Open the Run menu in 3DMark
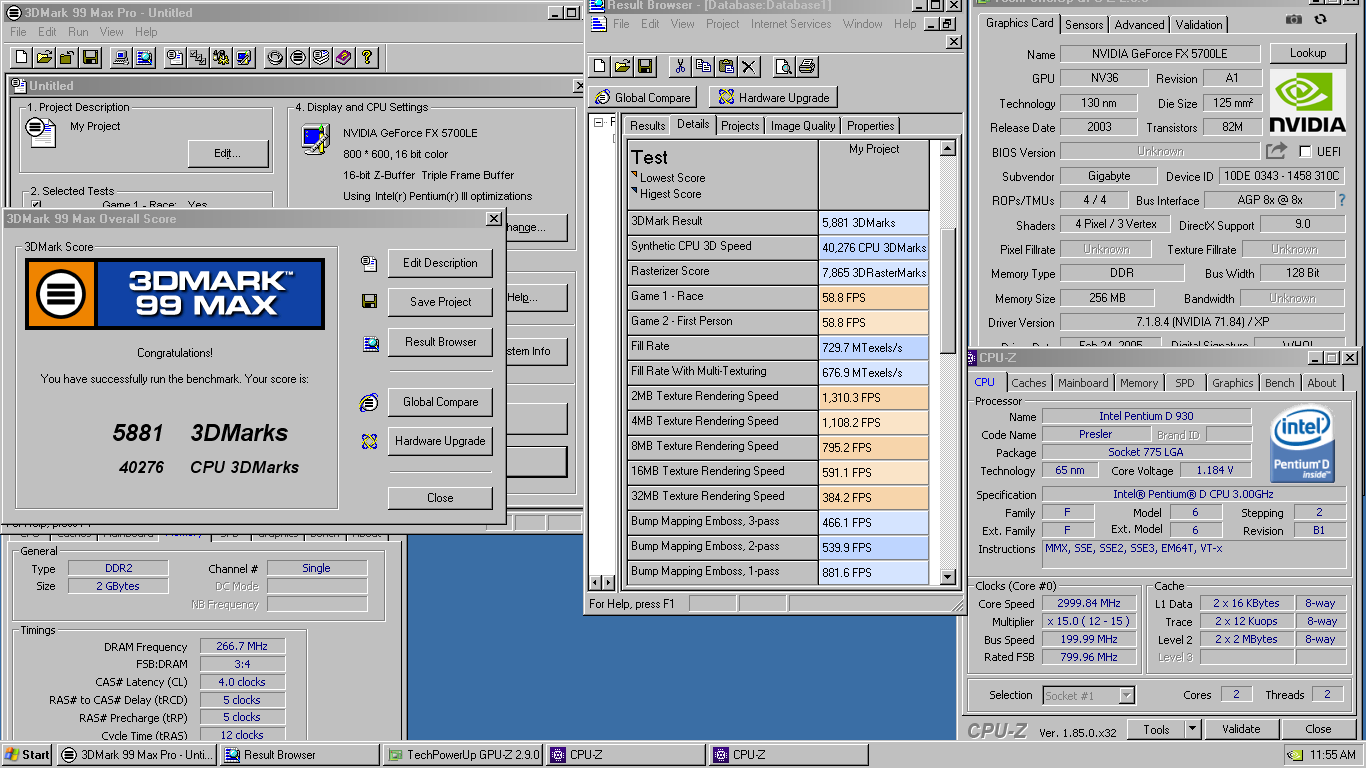 [78, 32]
